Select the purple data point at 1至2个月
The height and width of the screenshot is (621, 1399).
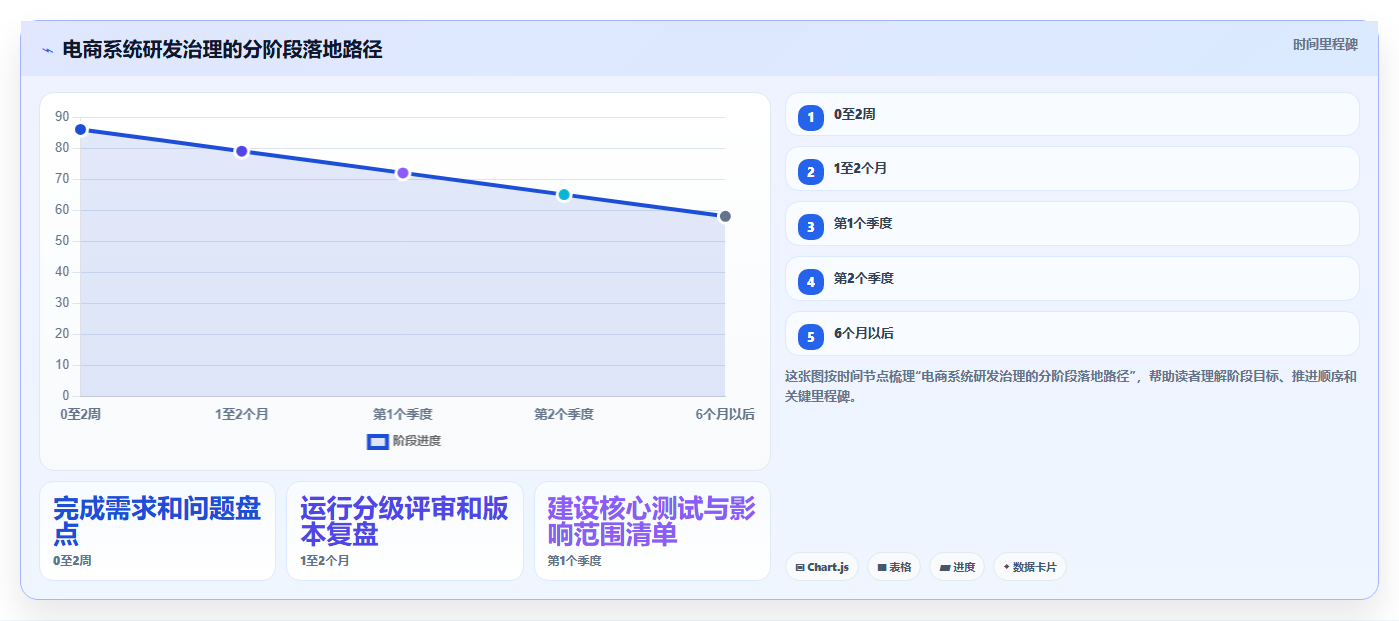[x=241, y=151]
